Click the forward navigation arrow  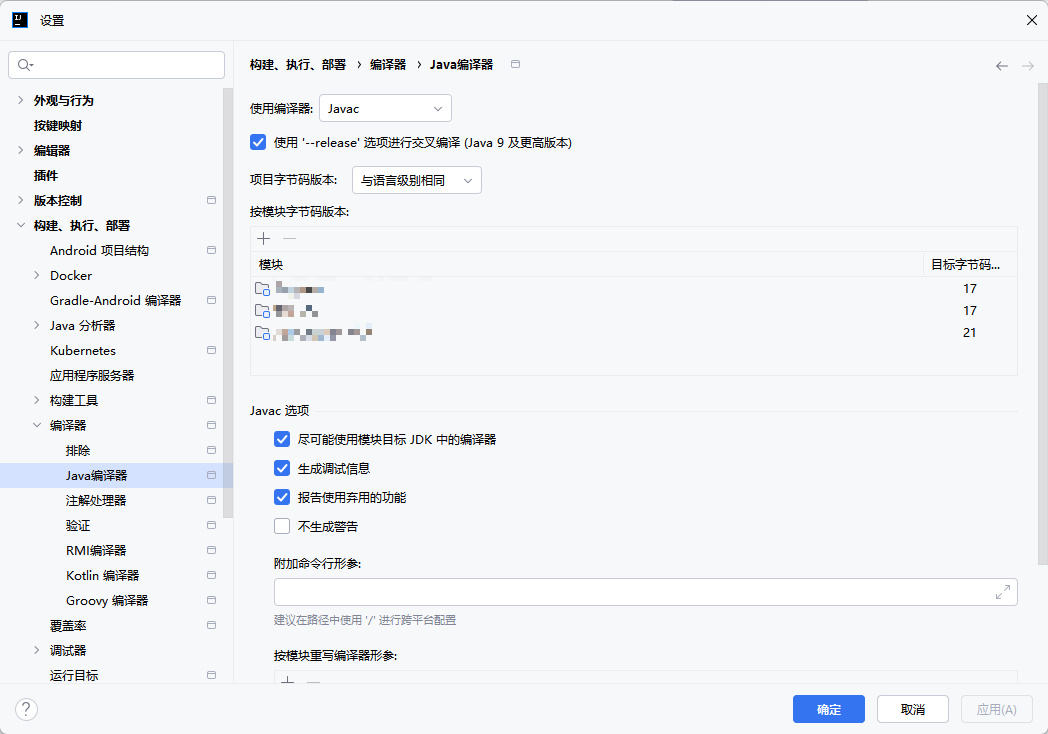coord(1027,64)
